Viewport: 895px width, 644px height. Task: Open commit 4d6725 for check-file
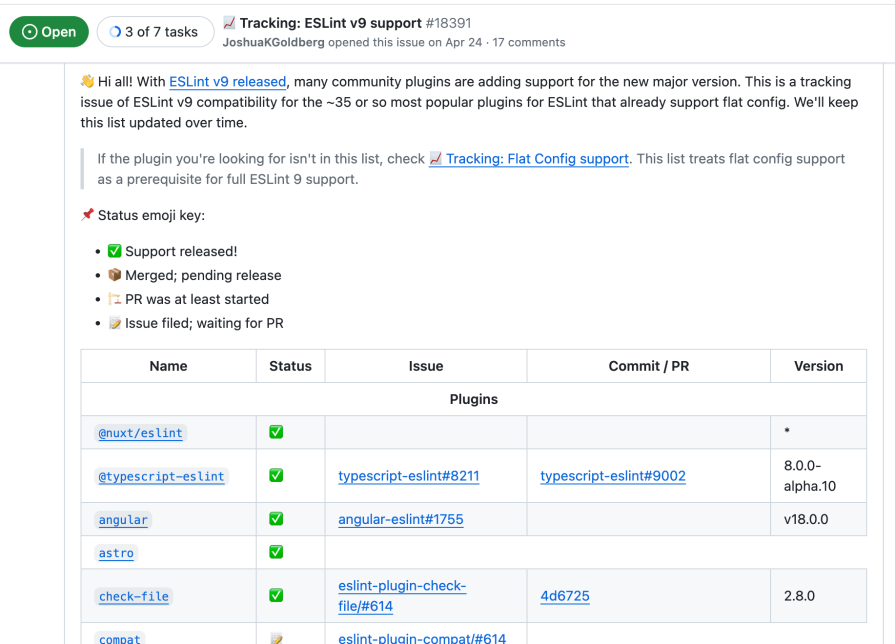click(565, 595)
